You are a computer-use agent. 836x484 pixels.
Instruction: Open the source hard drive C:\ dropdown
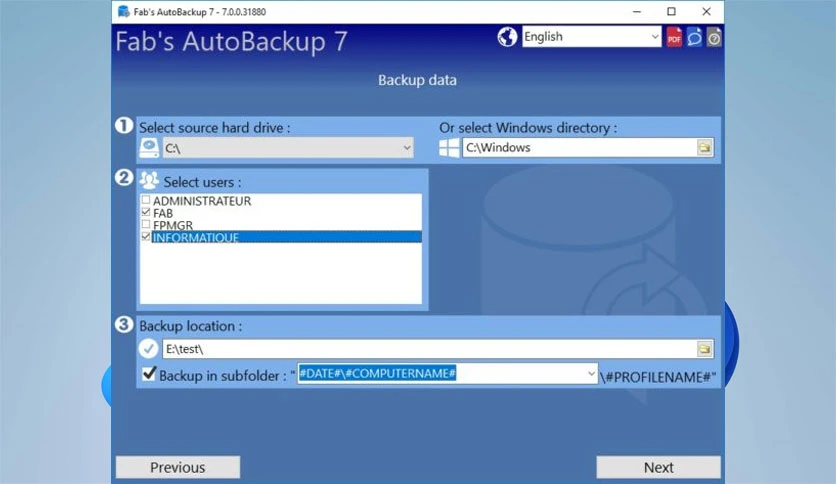pyautogui.click(x=288, y=148)
